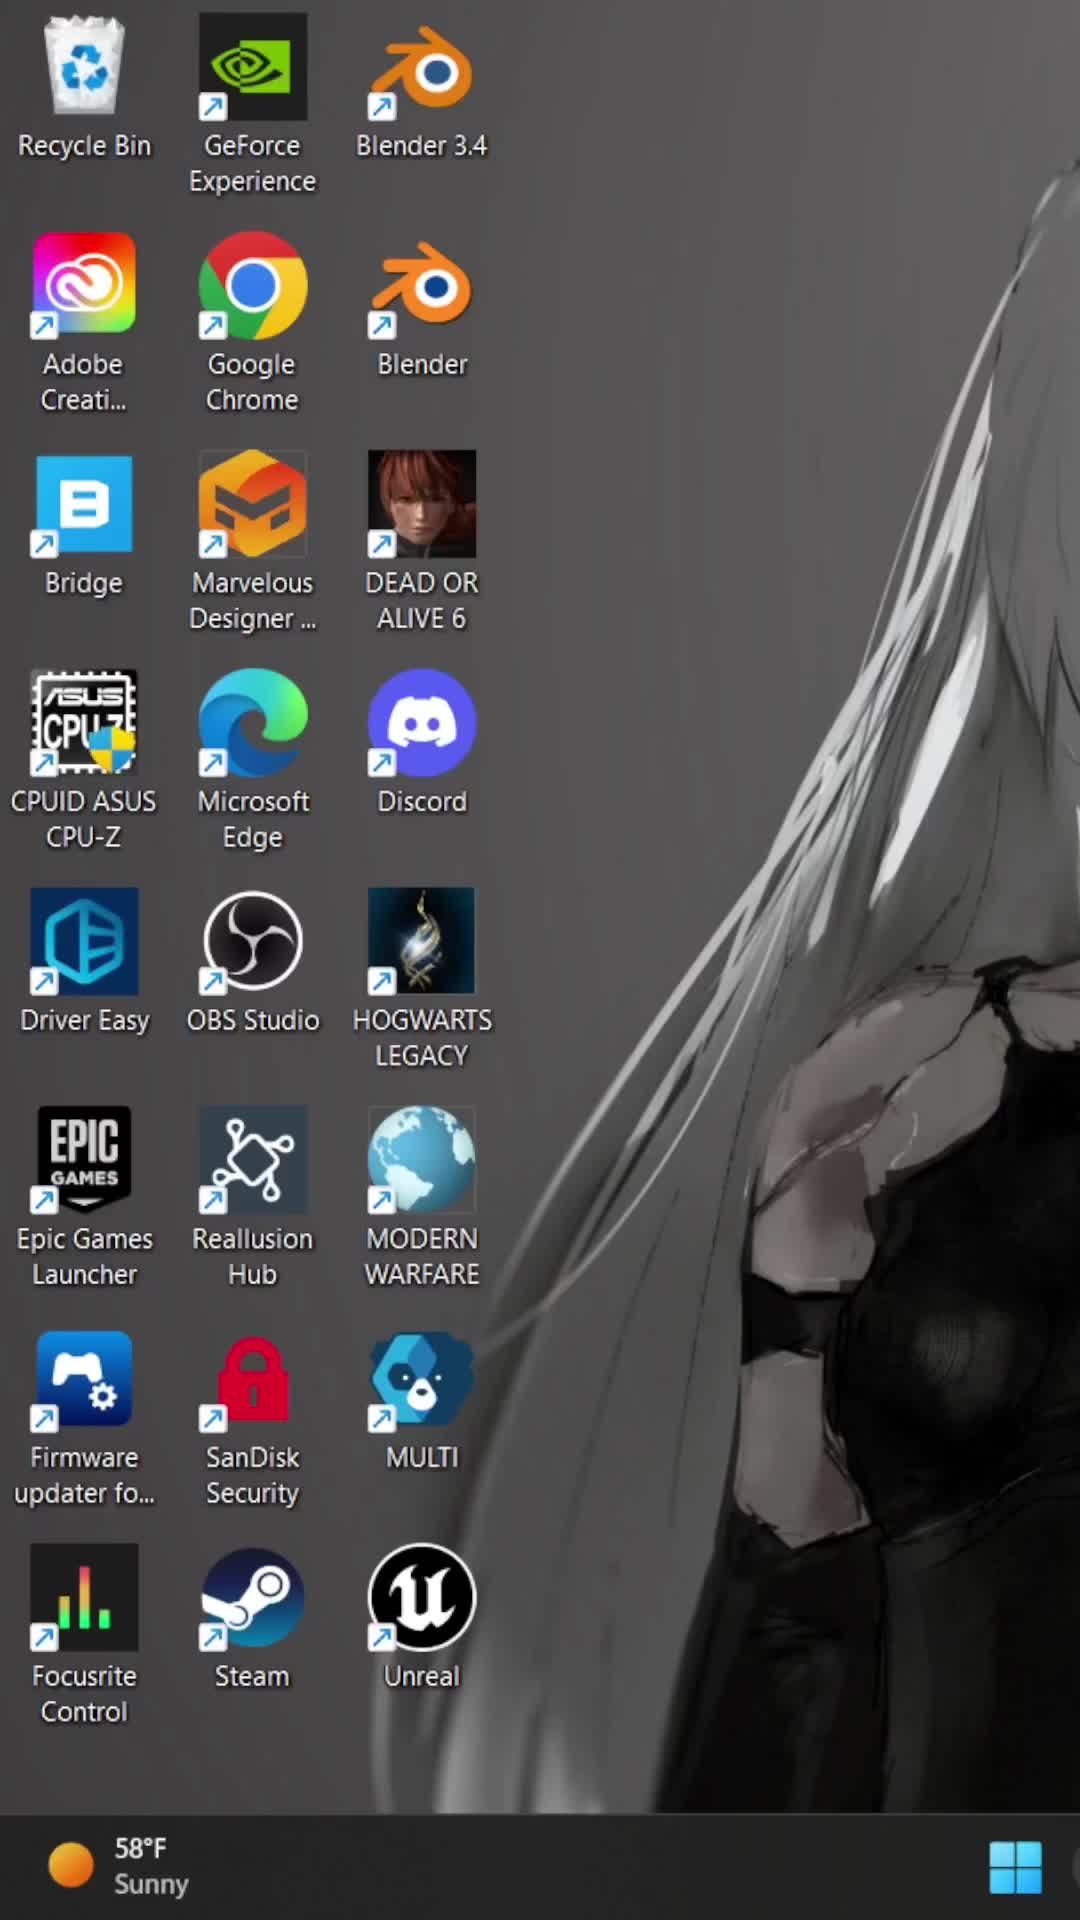1080x1920 pixels.
Task: Open the 58°F Sunny weather widget
Action: click(x=120, y=1866)
